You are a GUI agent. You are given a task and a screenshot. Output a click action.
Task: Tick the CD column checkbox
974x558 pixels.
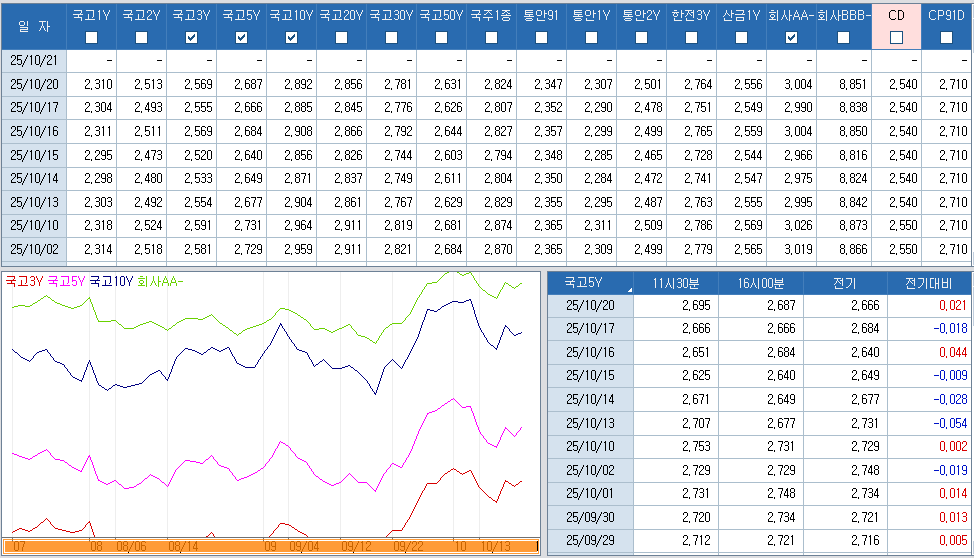[x=896, y=37]
